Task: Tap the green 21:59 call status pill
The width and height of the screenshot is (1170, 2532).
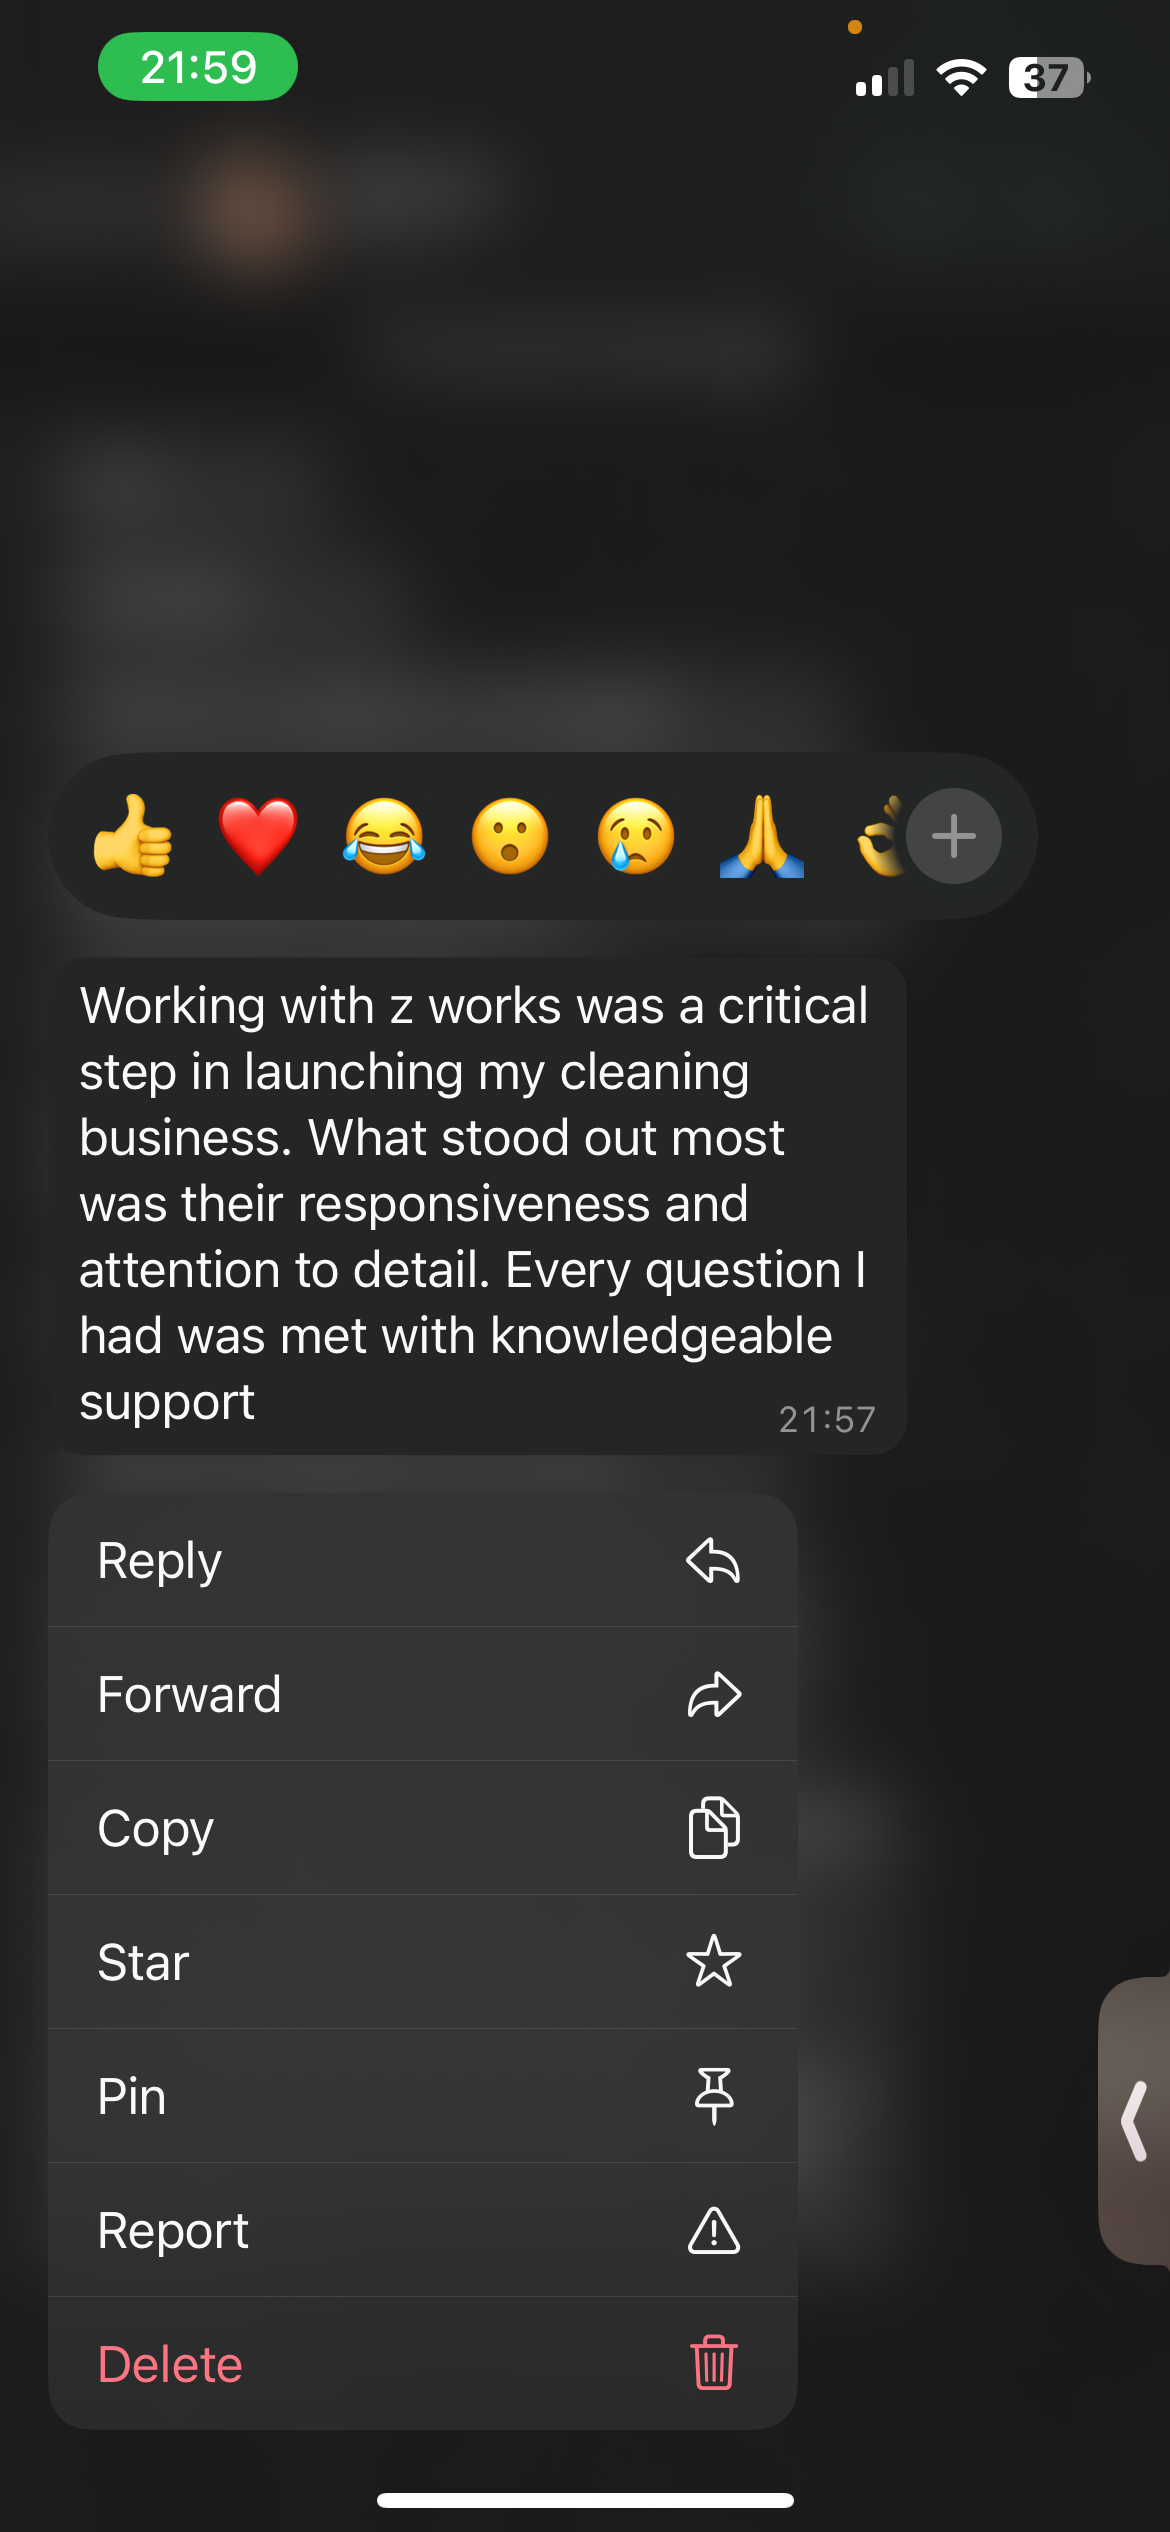Action: (x=198, y=67)
